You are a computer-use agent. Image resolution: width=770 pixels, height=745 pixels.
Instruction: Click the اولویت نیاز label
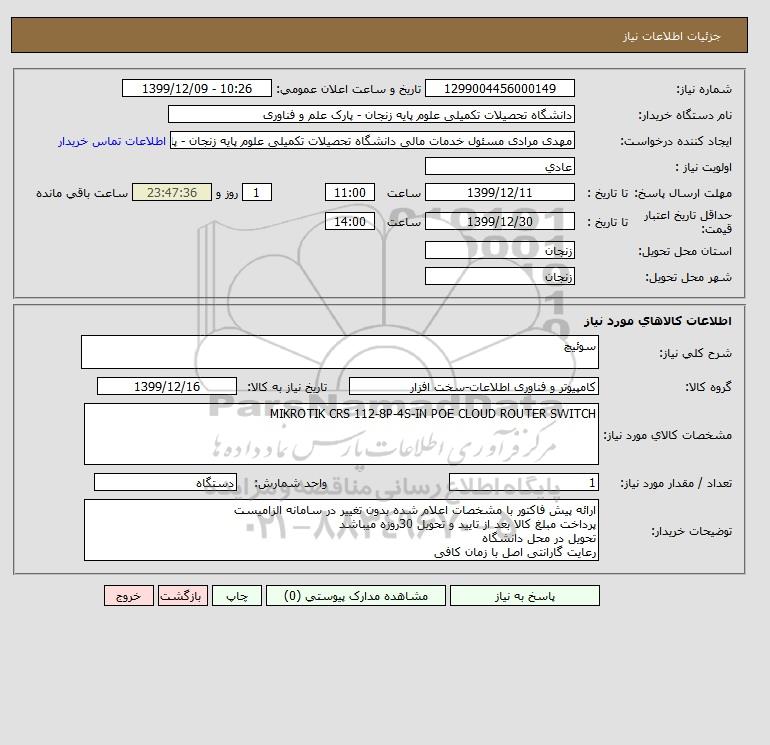pyautogui.click(x=704, y=167)
